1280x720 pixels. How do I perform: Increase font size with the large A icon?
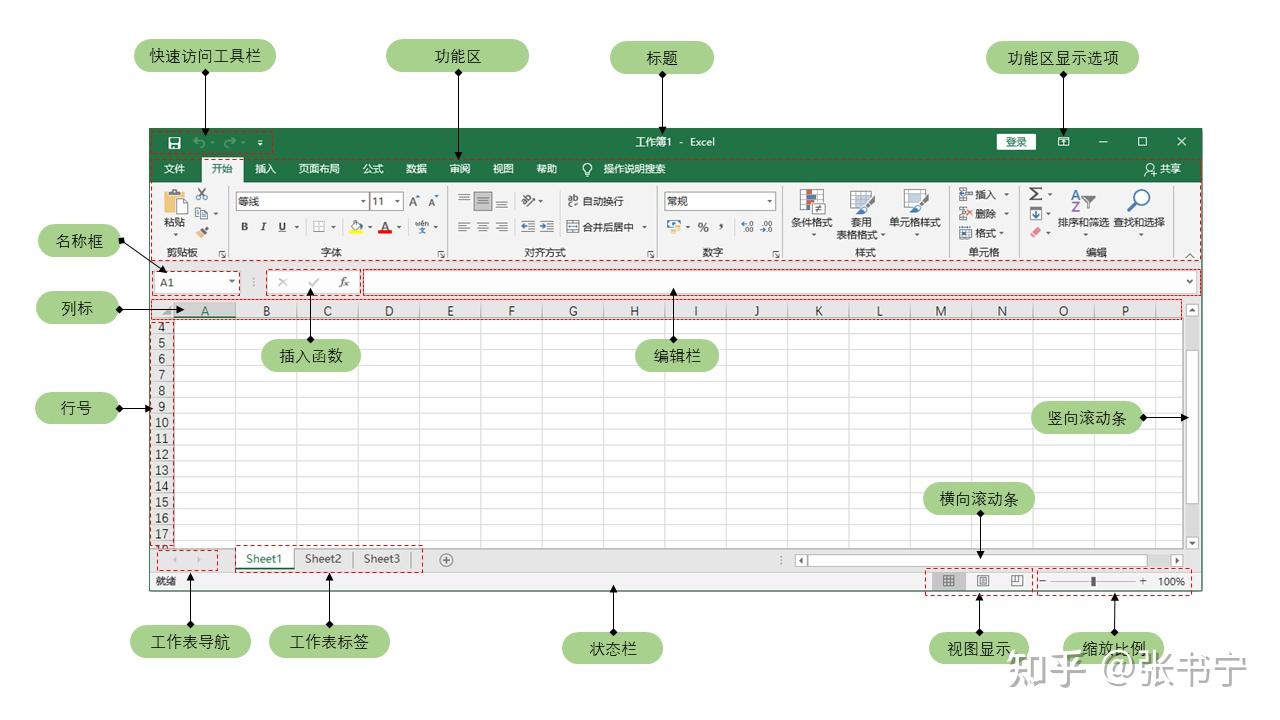coord(414,201)
